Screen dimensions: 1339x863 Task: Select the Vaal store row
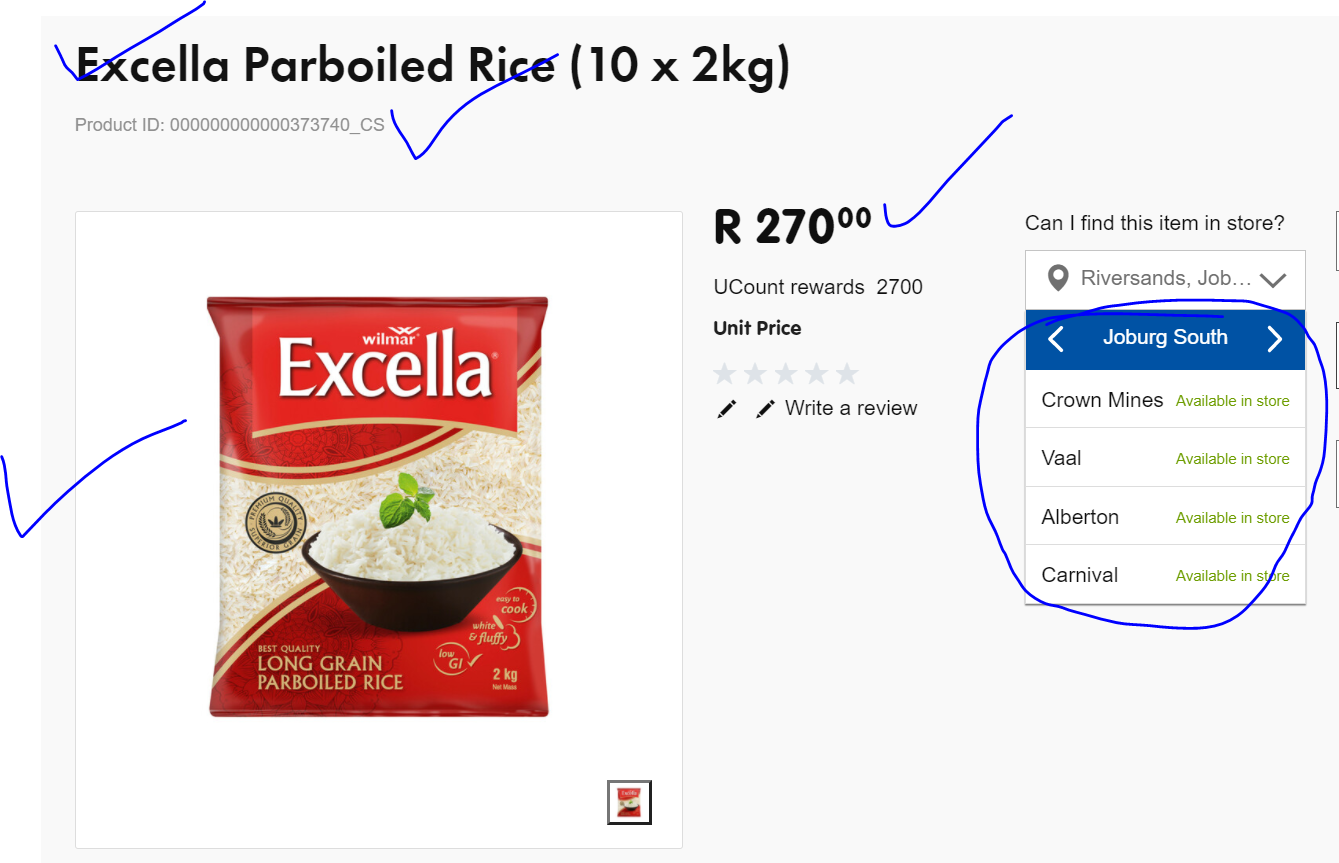tap(1165, 458)
